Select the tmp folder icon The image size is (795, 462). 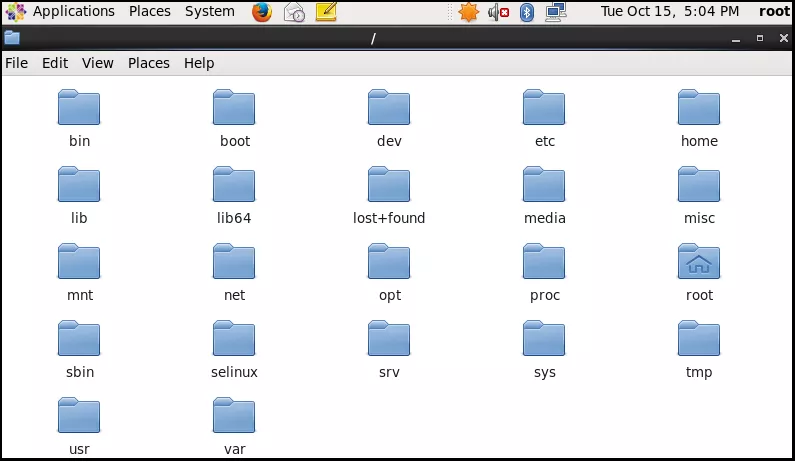699,338
